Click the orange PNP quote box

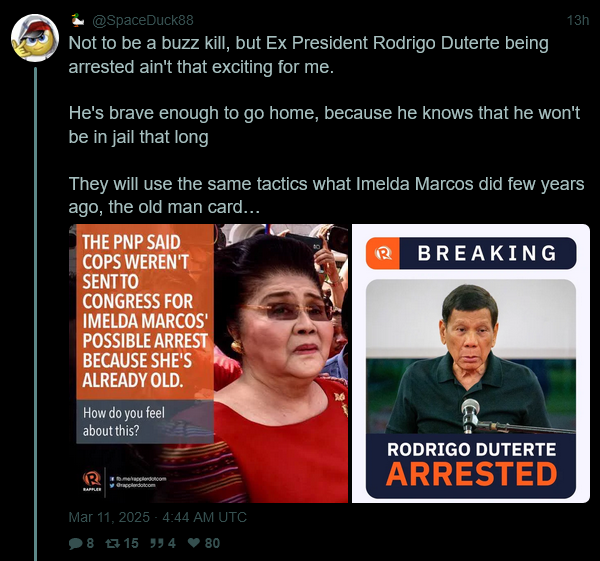tap(145, 312)
